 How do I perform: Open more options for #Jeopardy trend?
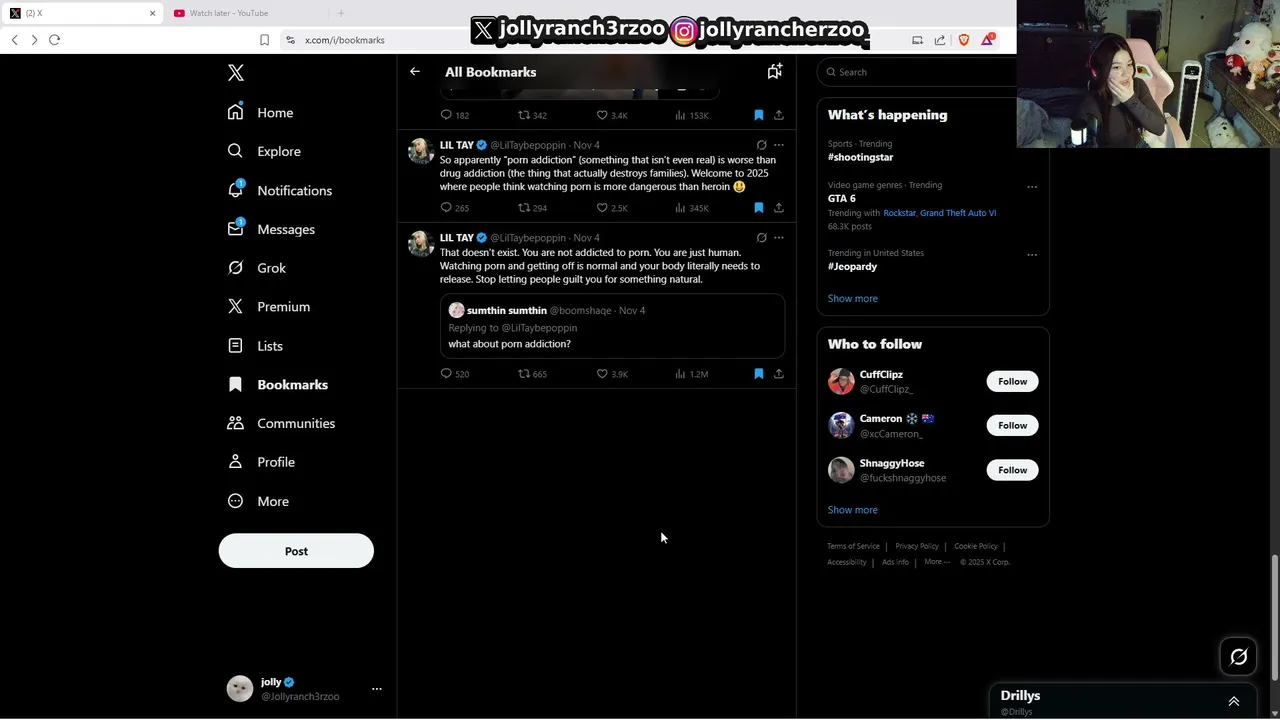coord(1032,255)
